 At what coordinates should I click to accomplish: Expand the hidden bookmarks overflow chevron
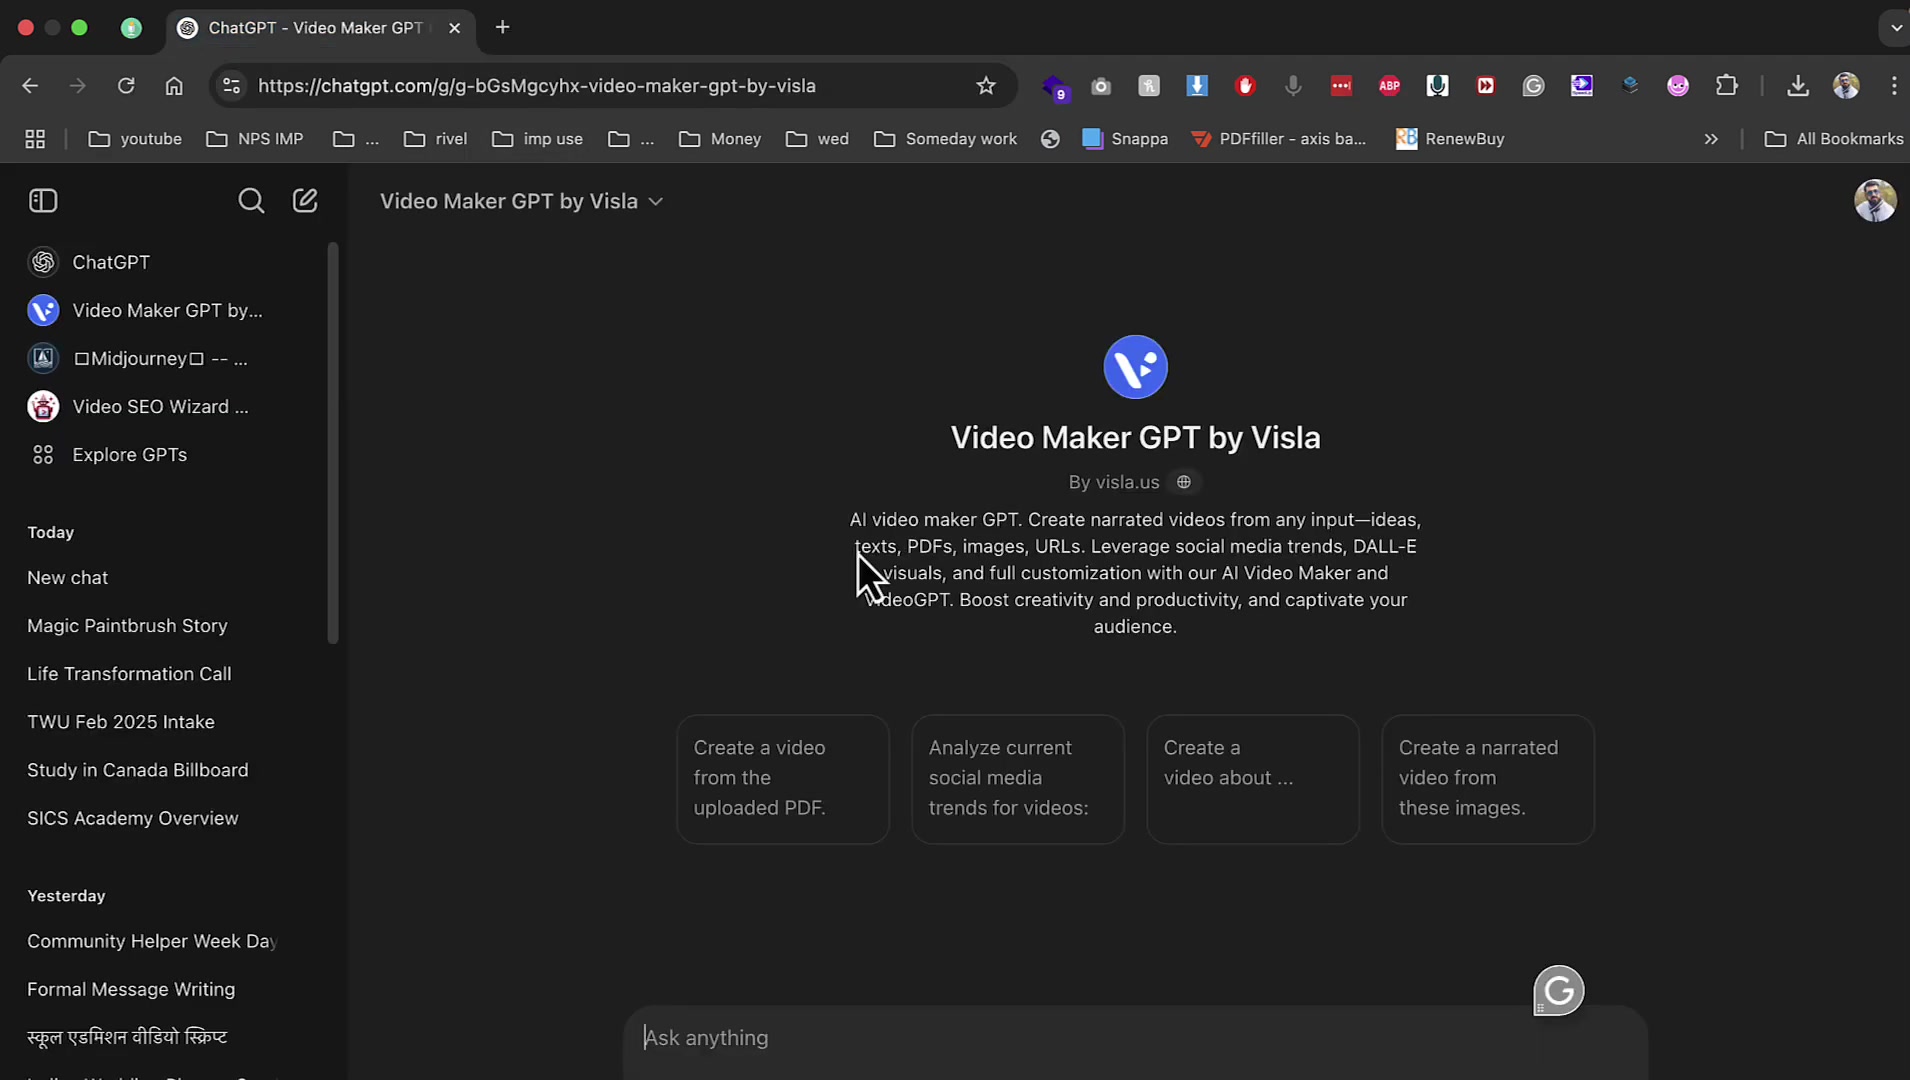click(x=1712, y=139)
